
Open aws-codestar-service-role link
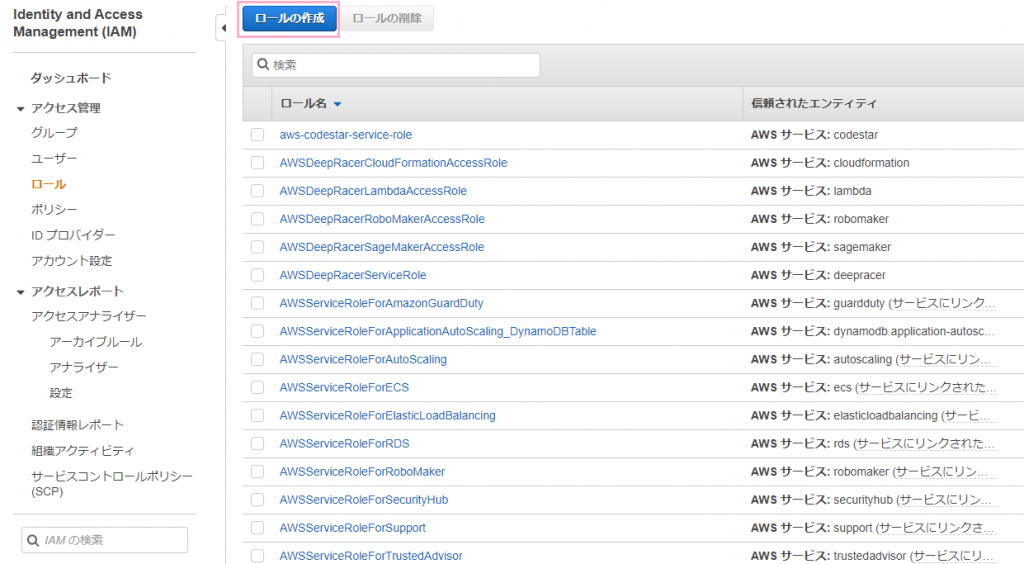345,134
